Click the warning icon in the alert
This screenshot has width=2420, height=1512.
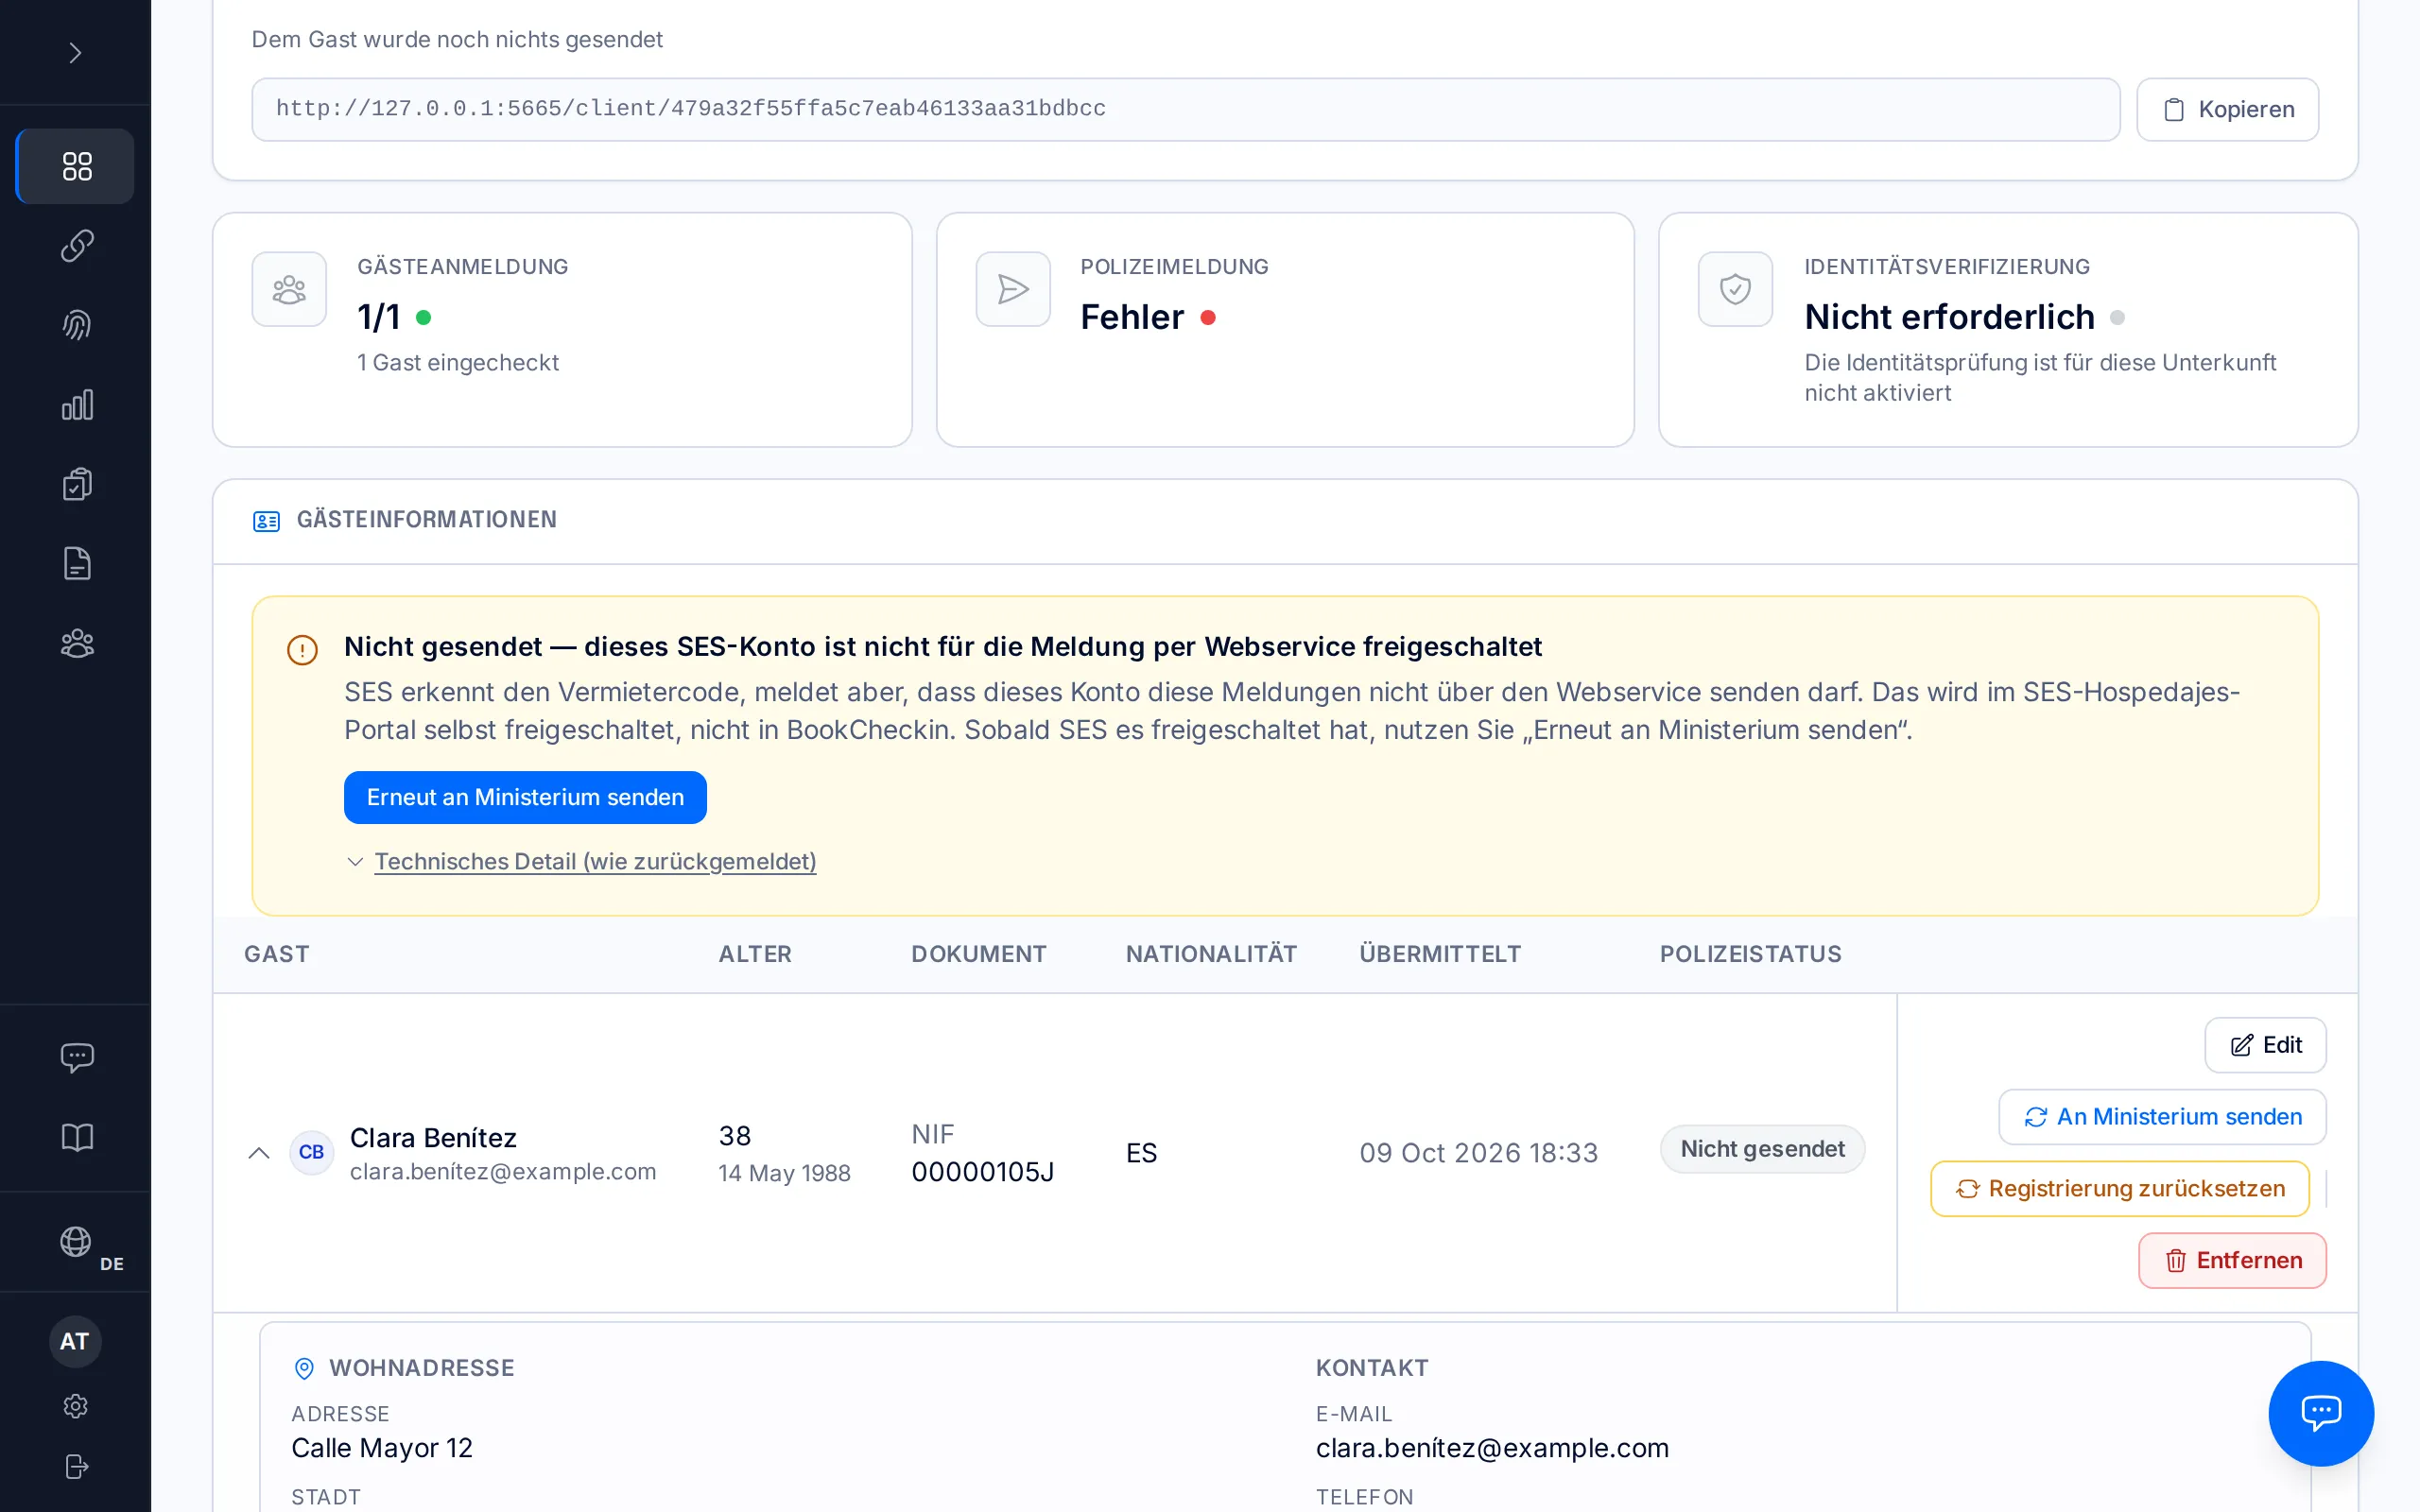[x=302, y=650]
